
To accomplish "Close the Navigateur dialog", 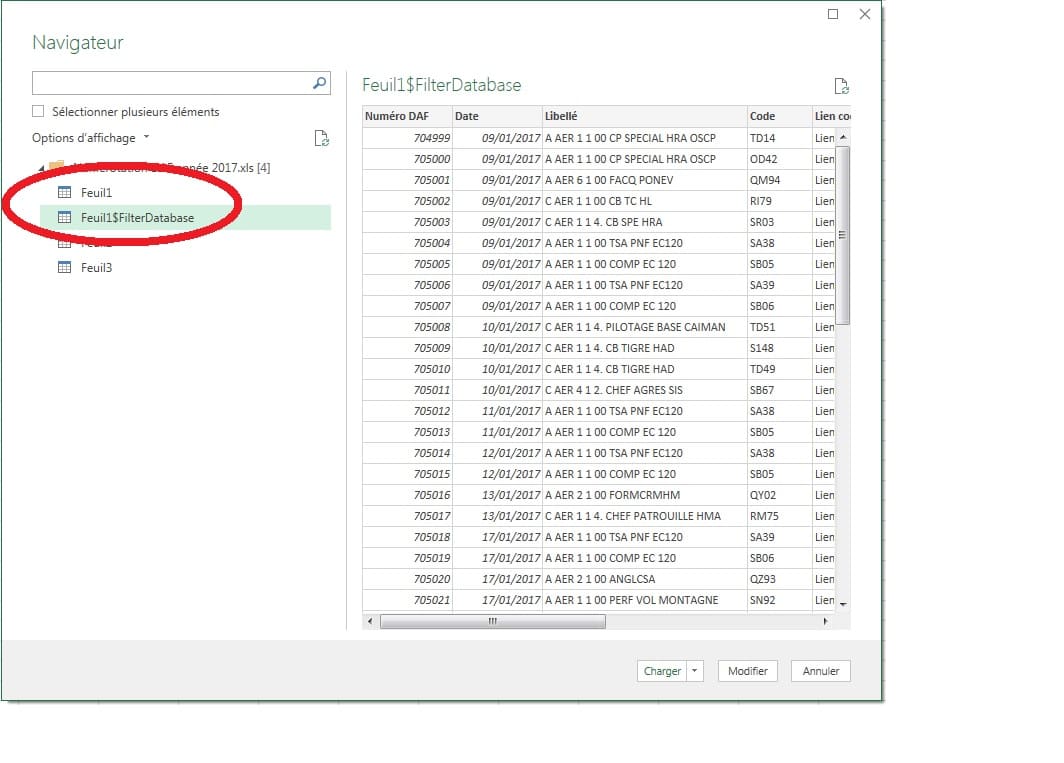I will [x=864, y=14].
